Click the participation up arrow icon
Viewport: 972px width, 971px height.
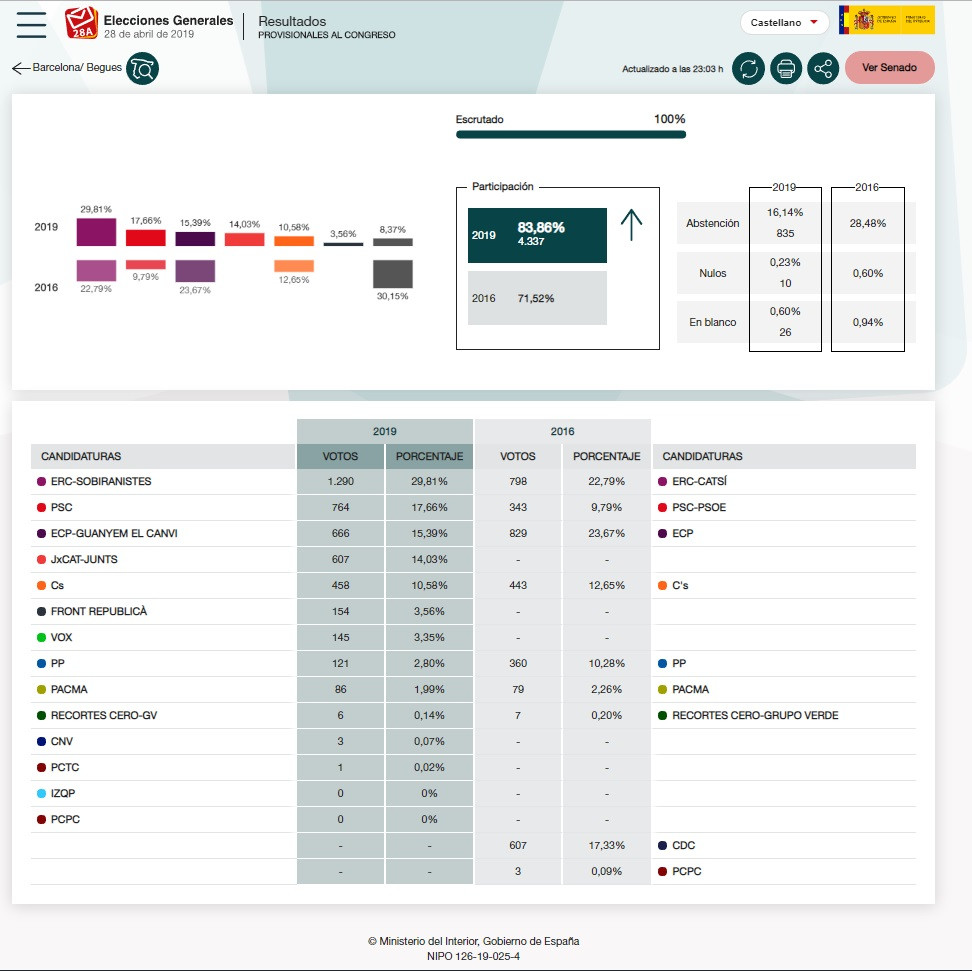(631, 225)
